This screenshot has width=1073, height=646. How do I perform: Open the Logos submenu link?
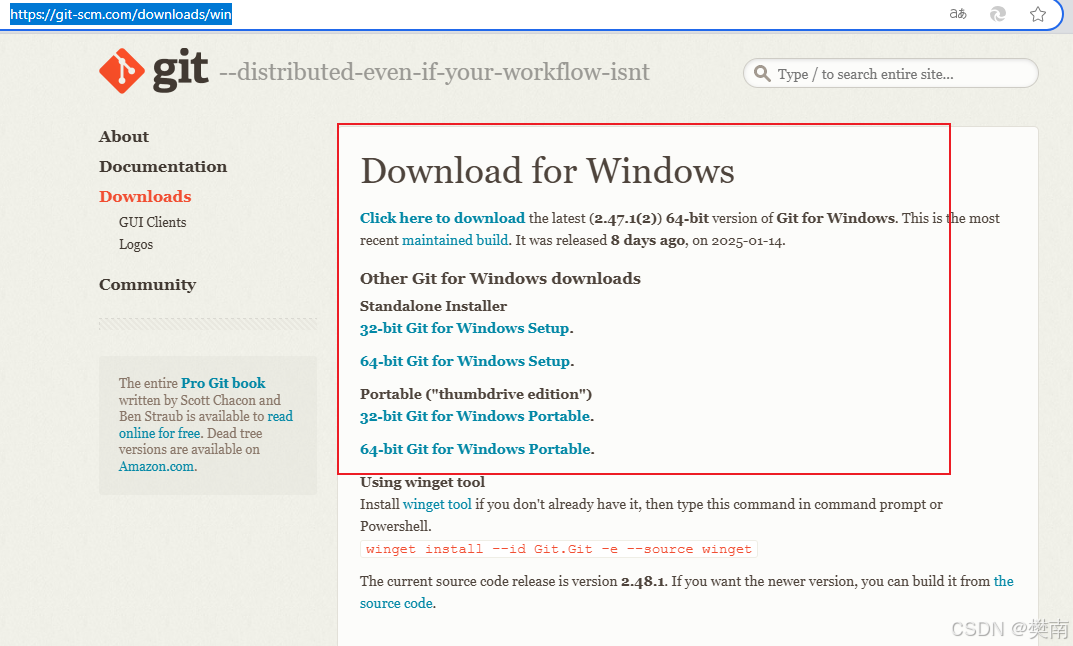135,244
